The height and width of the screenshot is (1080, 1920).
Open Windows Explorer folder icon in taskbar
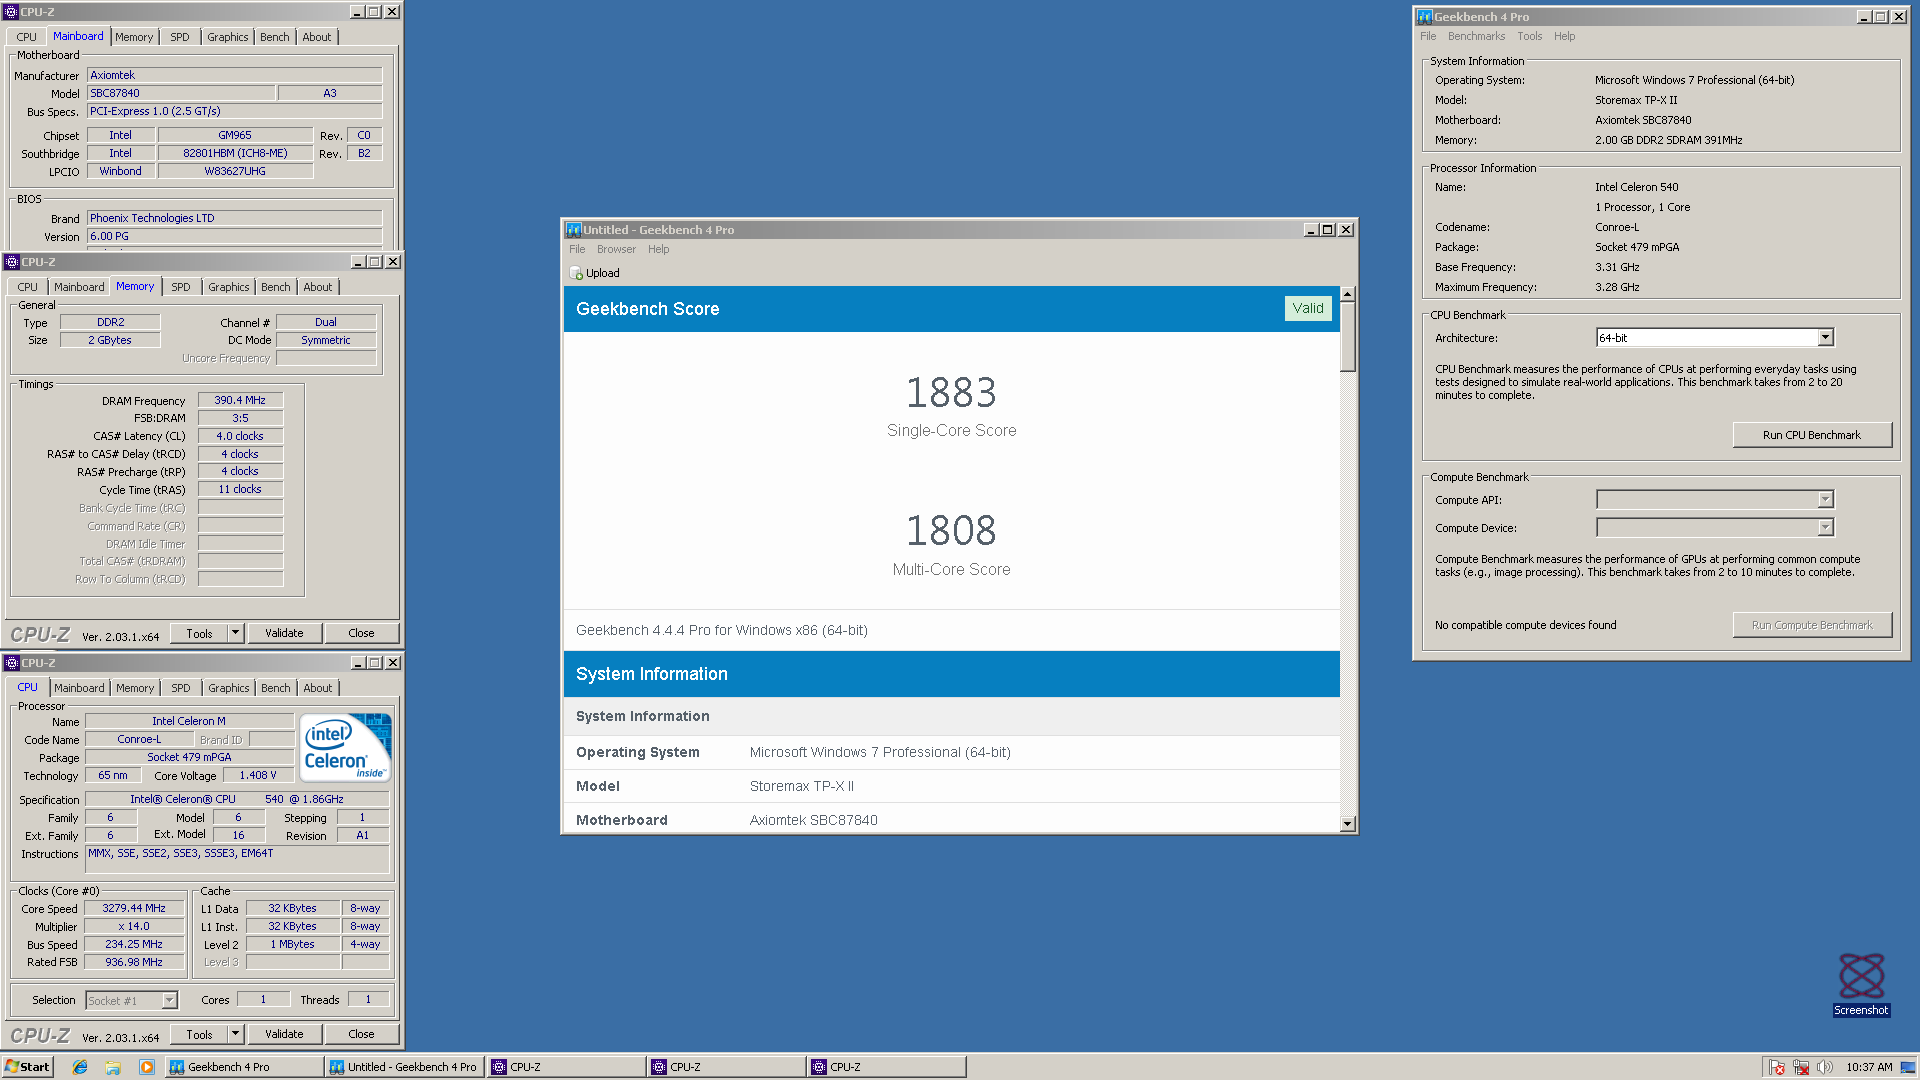(113, 1067)
